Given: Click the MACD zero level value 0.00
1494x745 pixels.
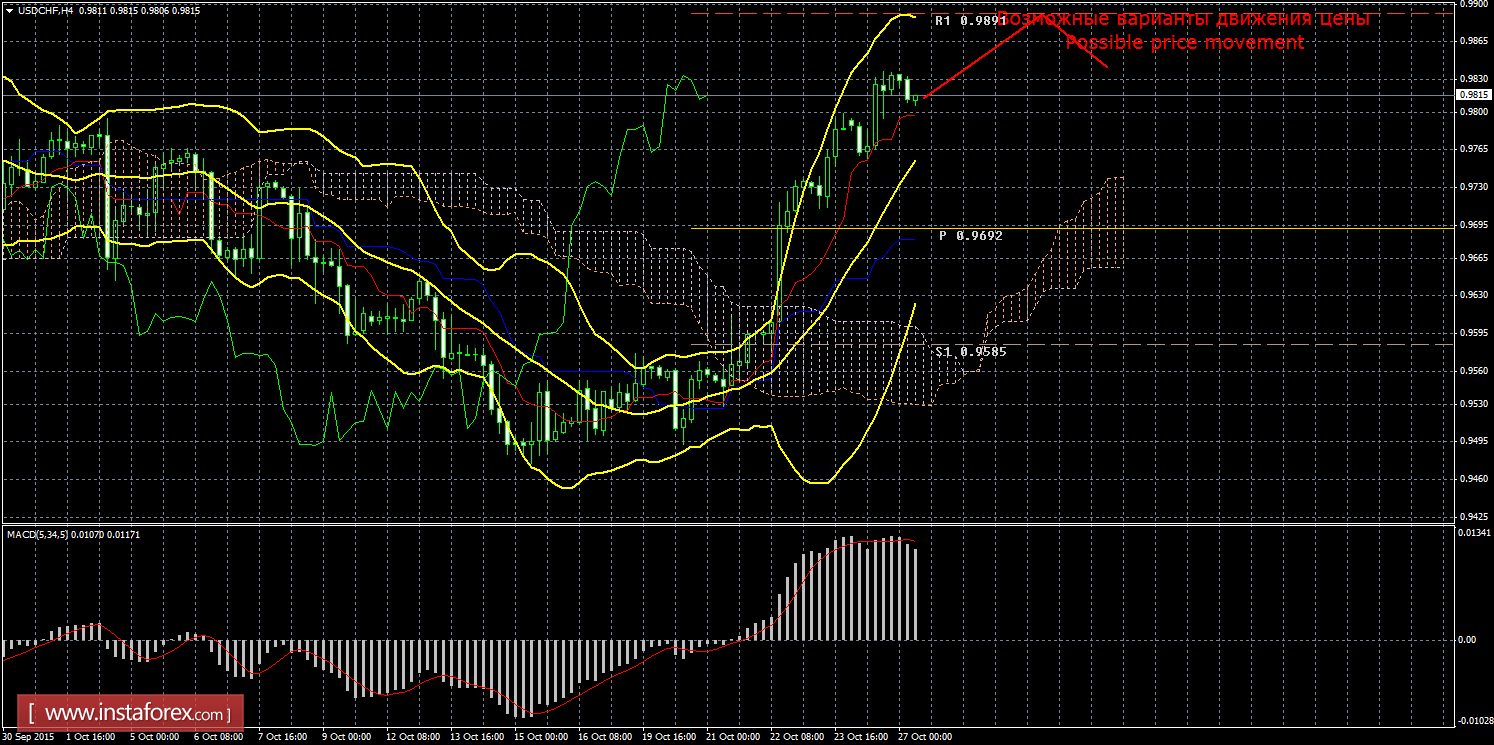Looking at the screenshot, I should (1466, 639).
